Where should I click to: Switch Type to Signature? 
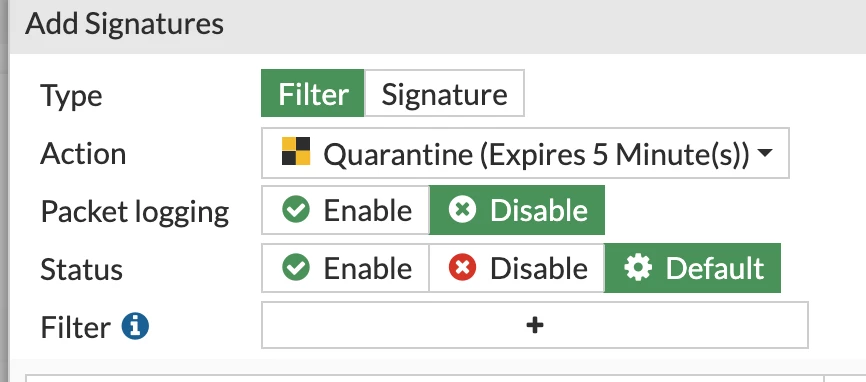click(444, 93)
